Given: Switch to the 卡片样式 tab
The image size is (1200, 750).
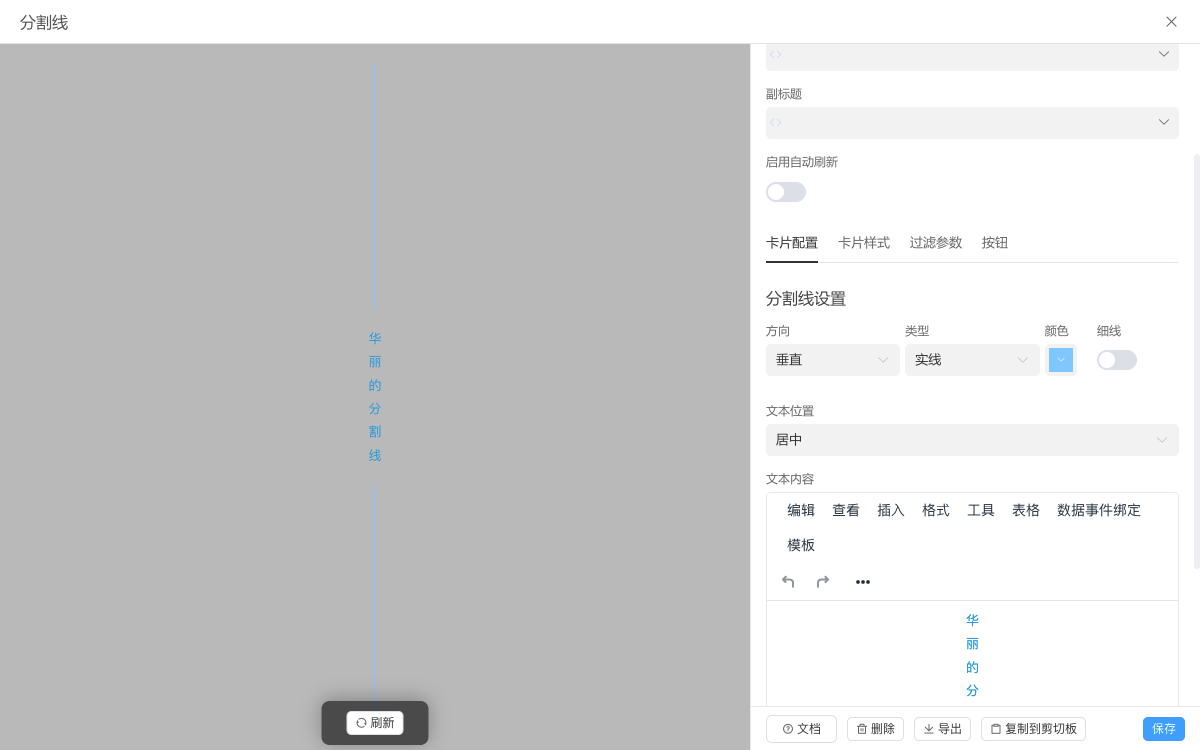Looking at the screenshot, I should click(x=864, y=243).
